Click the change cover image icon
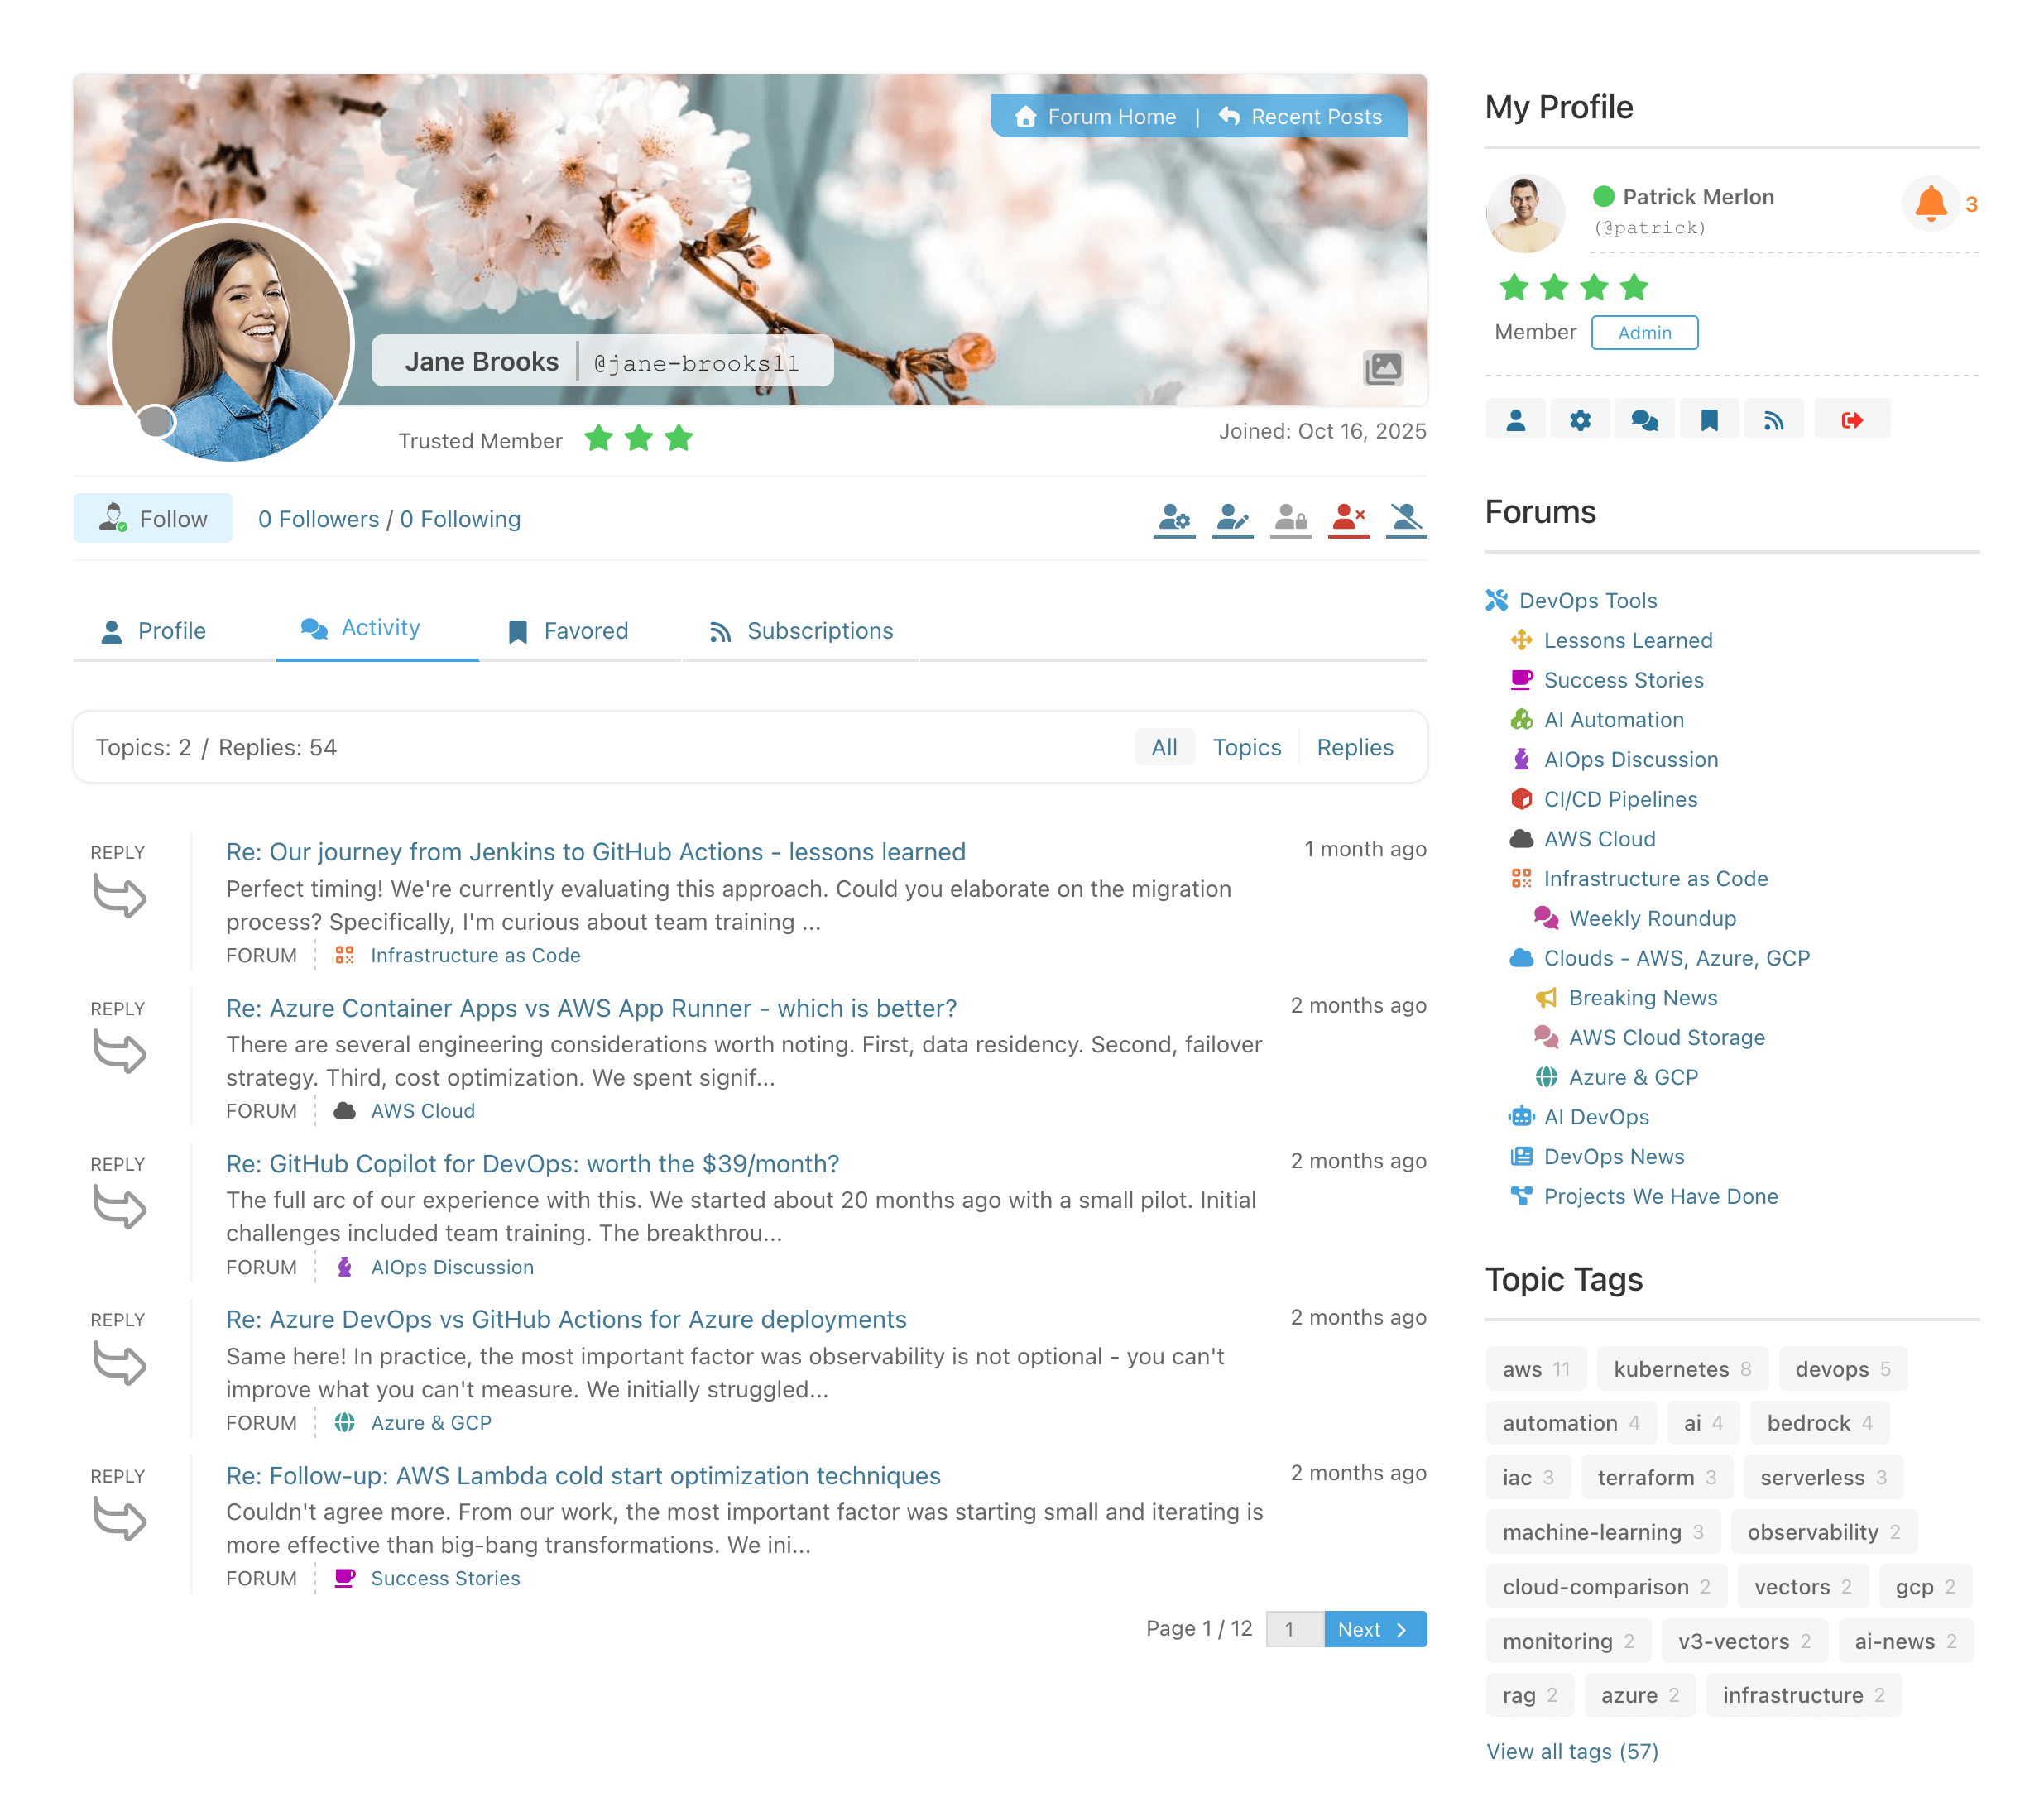 click(x=1382, y=368)
